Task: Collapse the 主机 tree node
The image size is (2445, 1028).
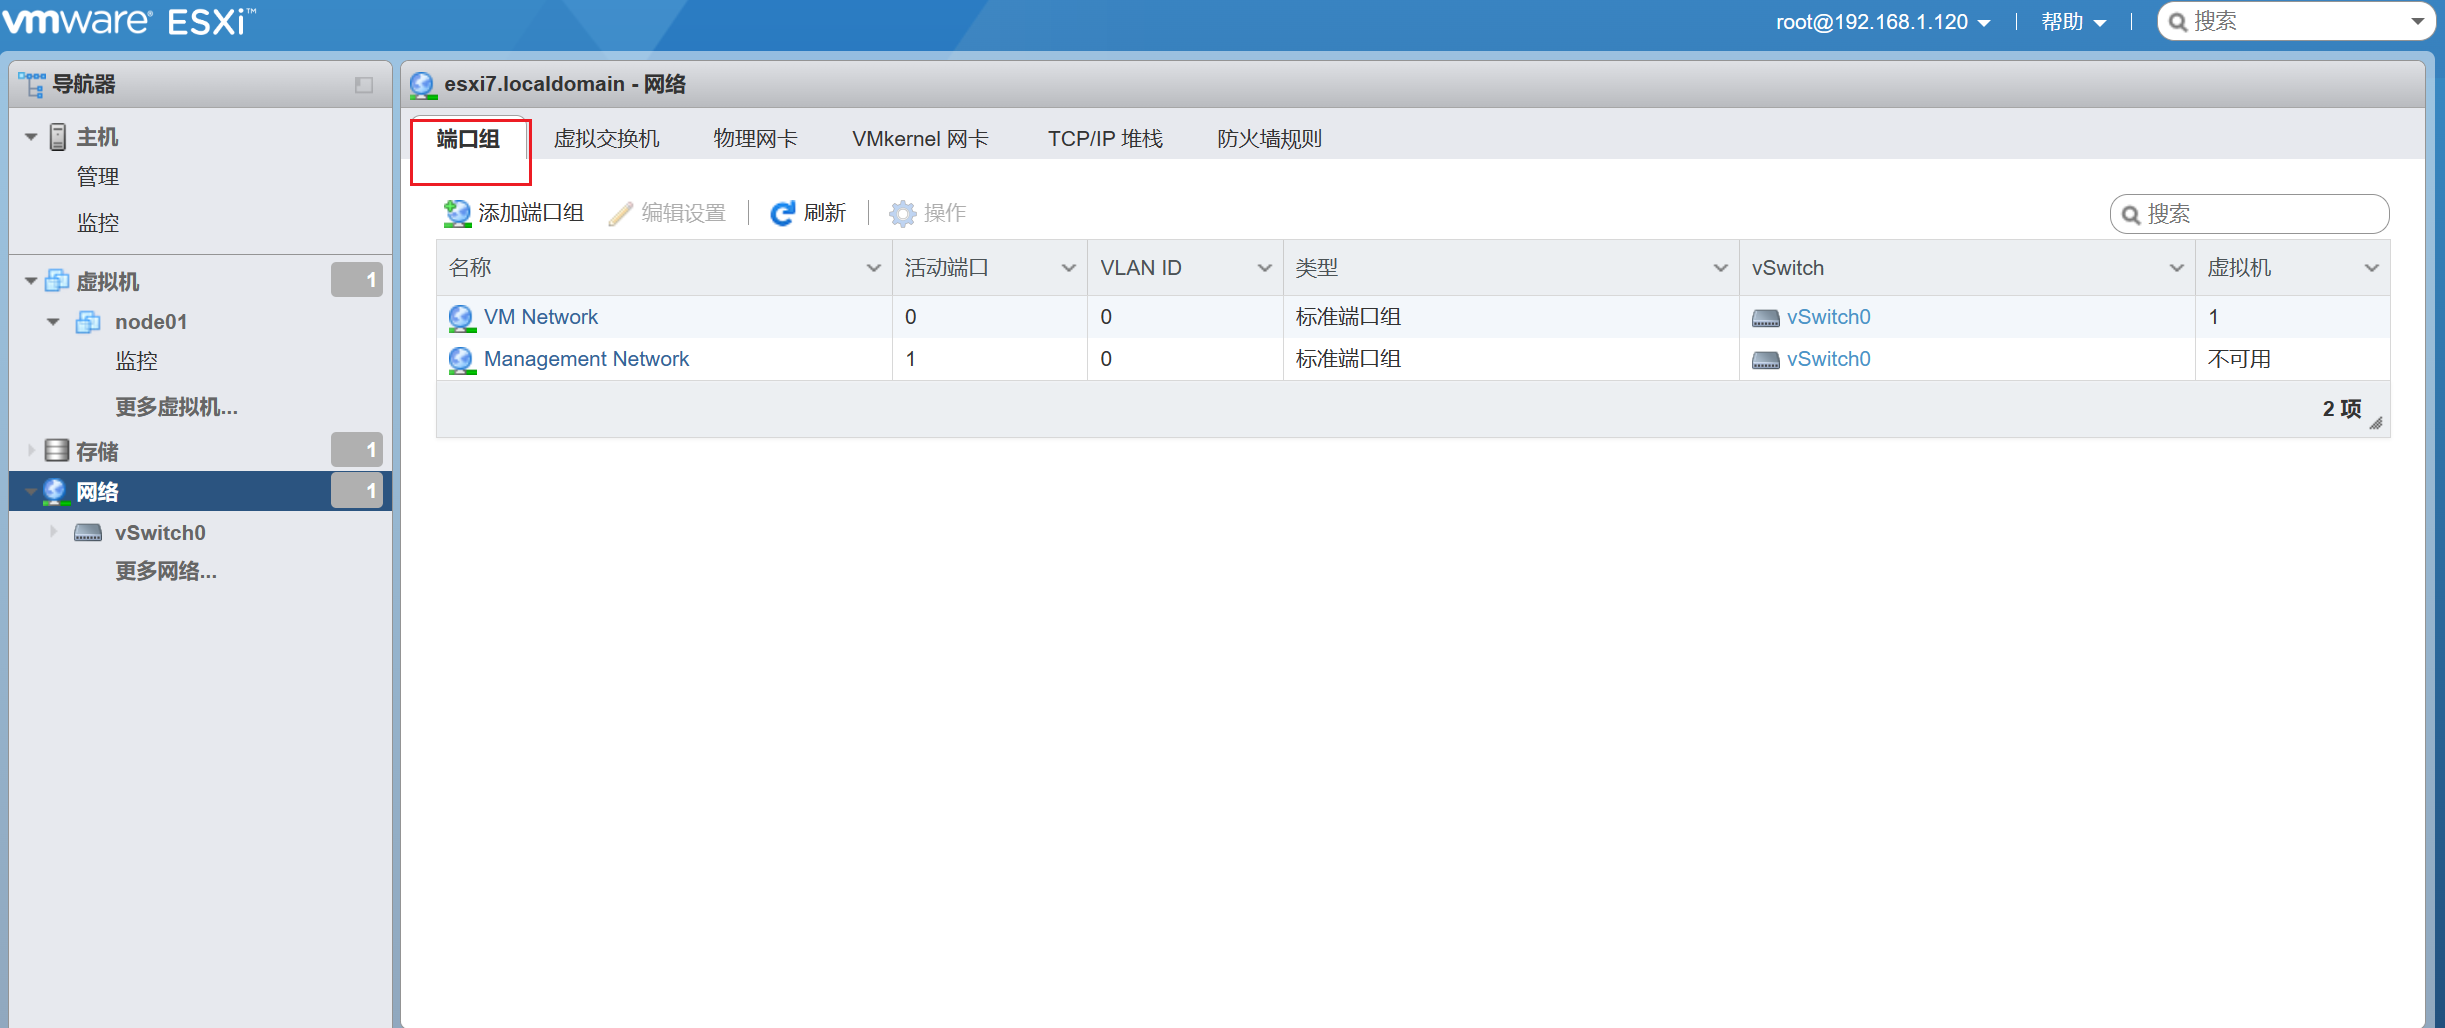Action: pos(31,137)
